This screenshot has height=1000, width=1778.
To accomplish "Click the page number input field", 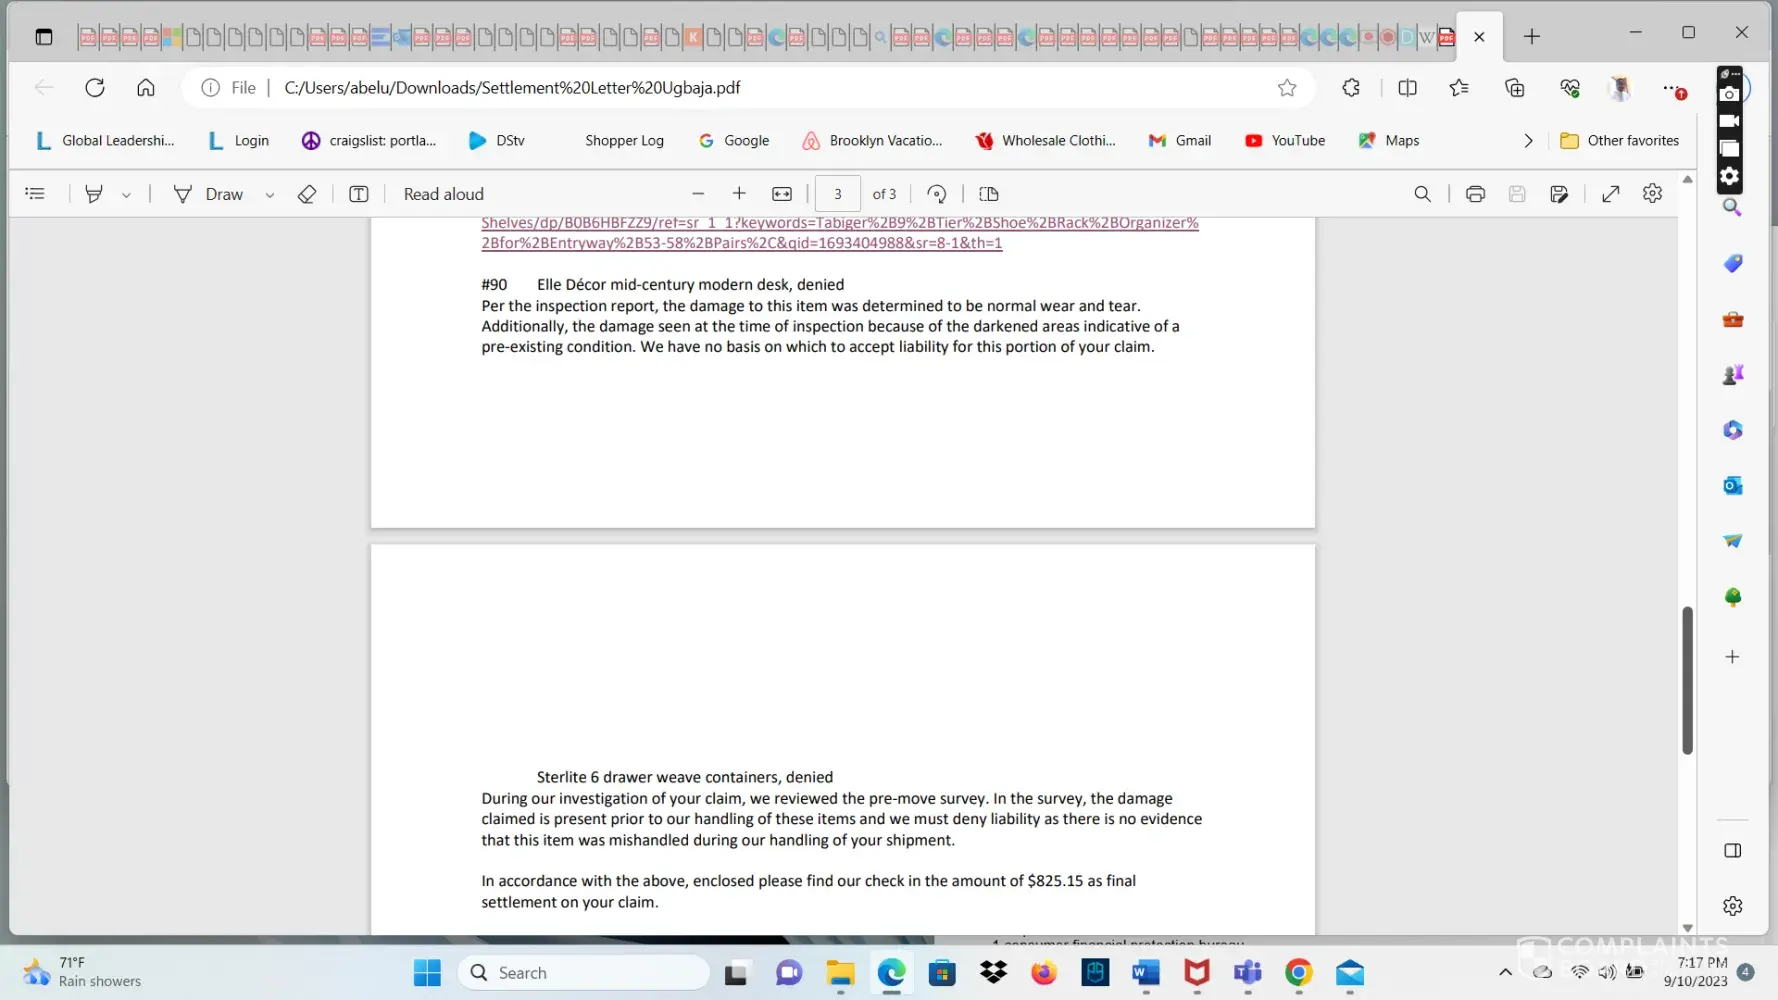I will pos(837,194).
